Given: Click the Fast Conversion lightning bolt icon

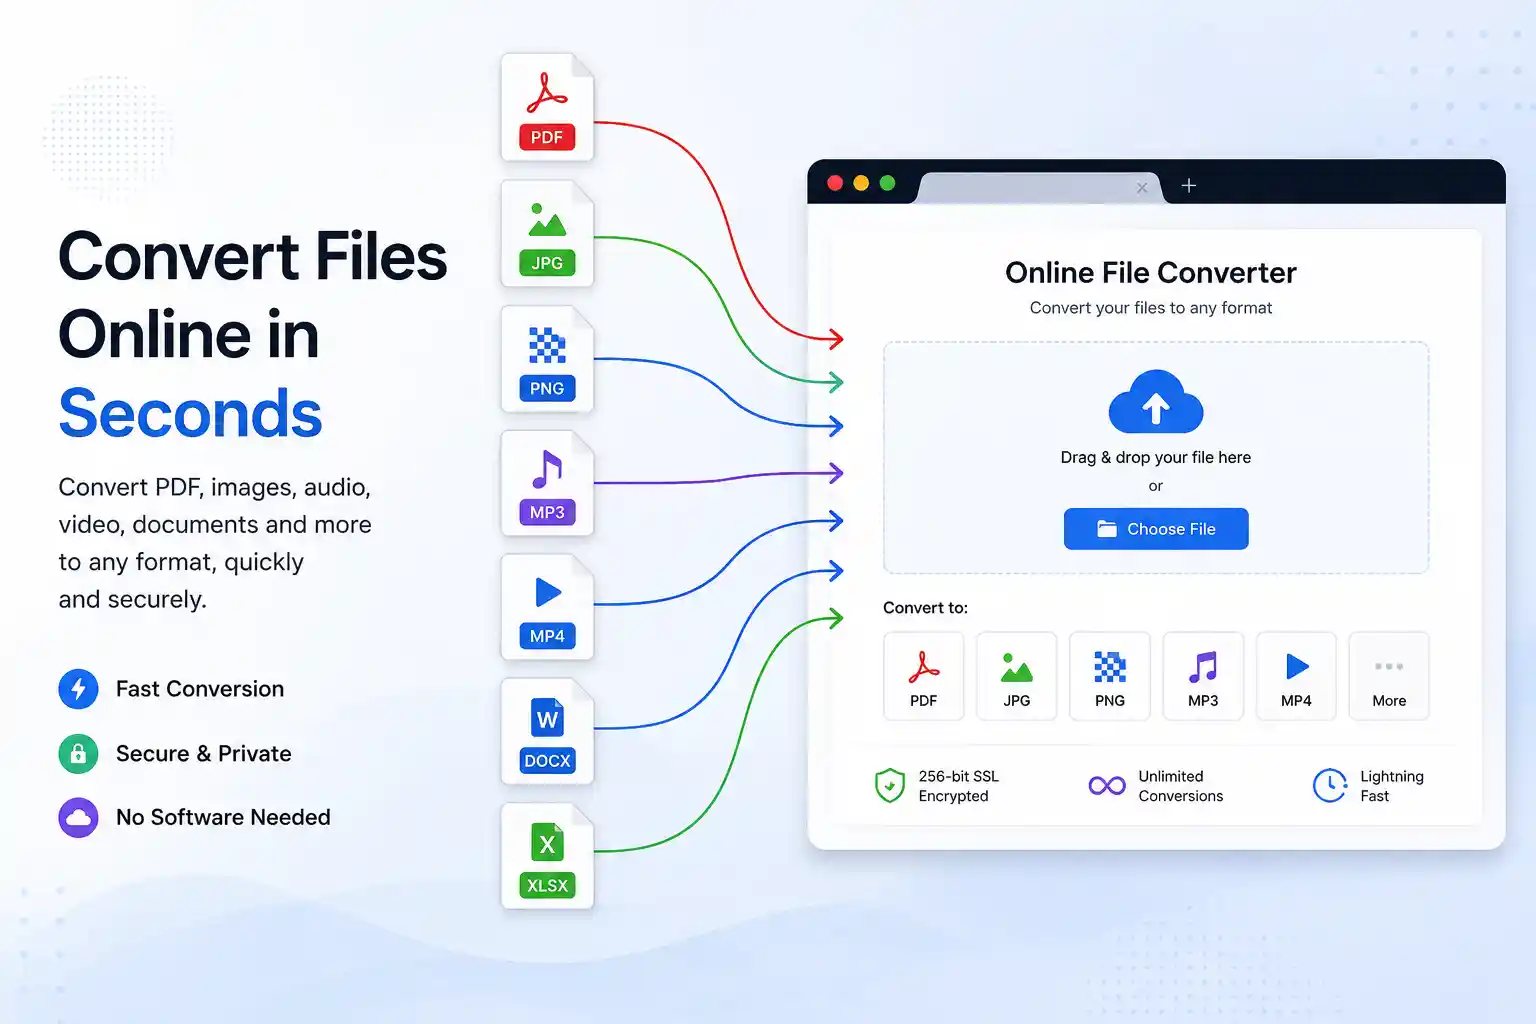Looking at the screenshot, I should point(78,689).
